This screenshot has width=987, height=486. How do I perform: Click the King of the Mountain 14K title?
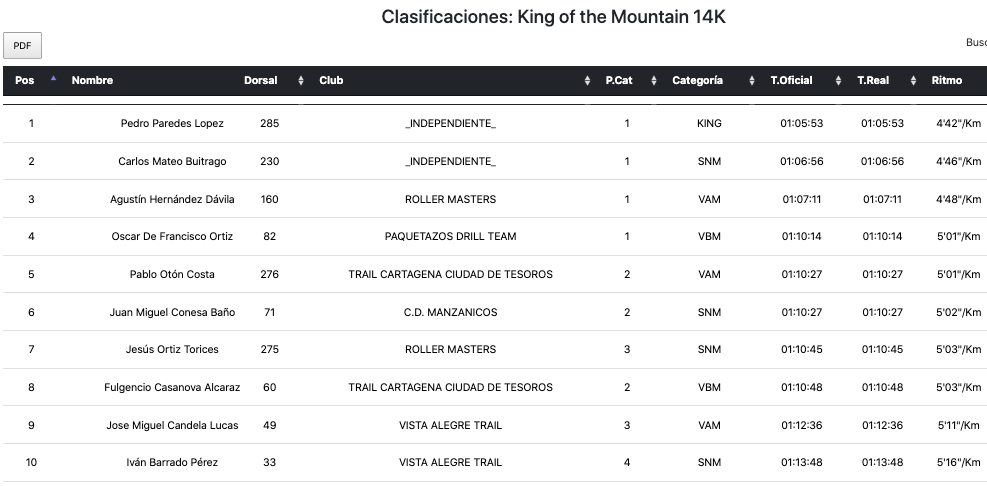click(553, 17)
